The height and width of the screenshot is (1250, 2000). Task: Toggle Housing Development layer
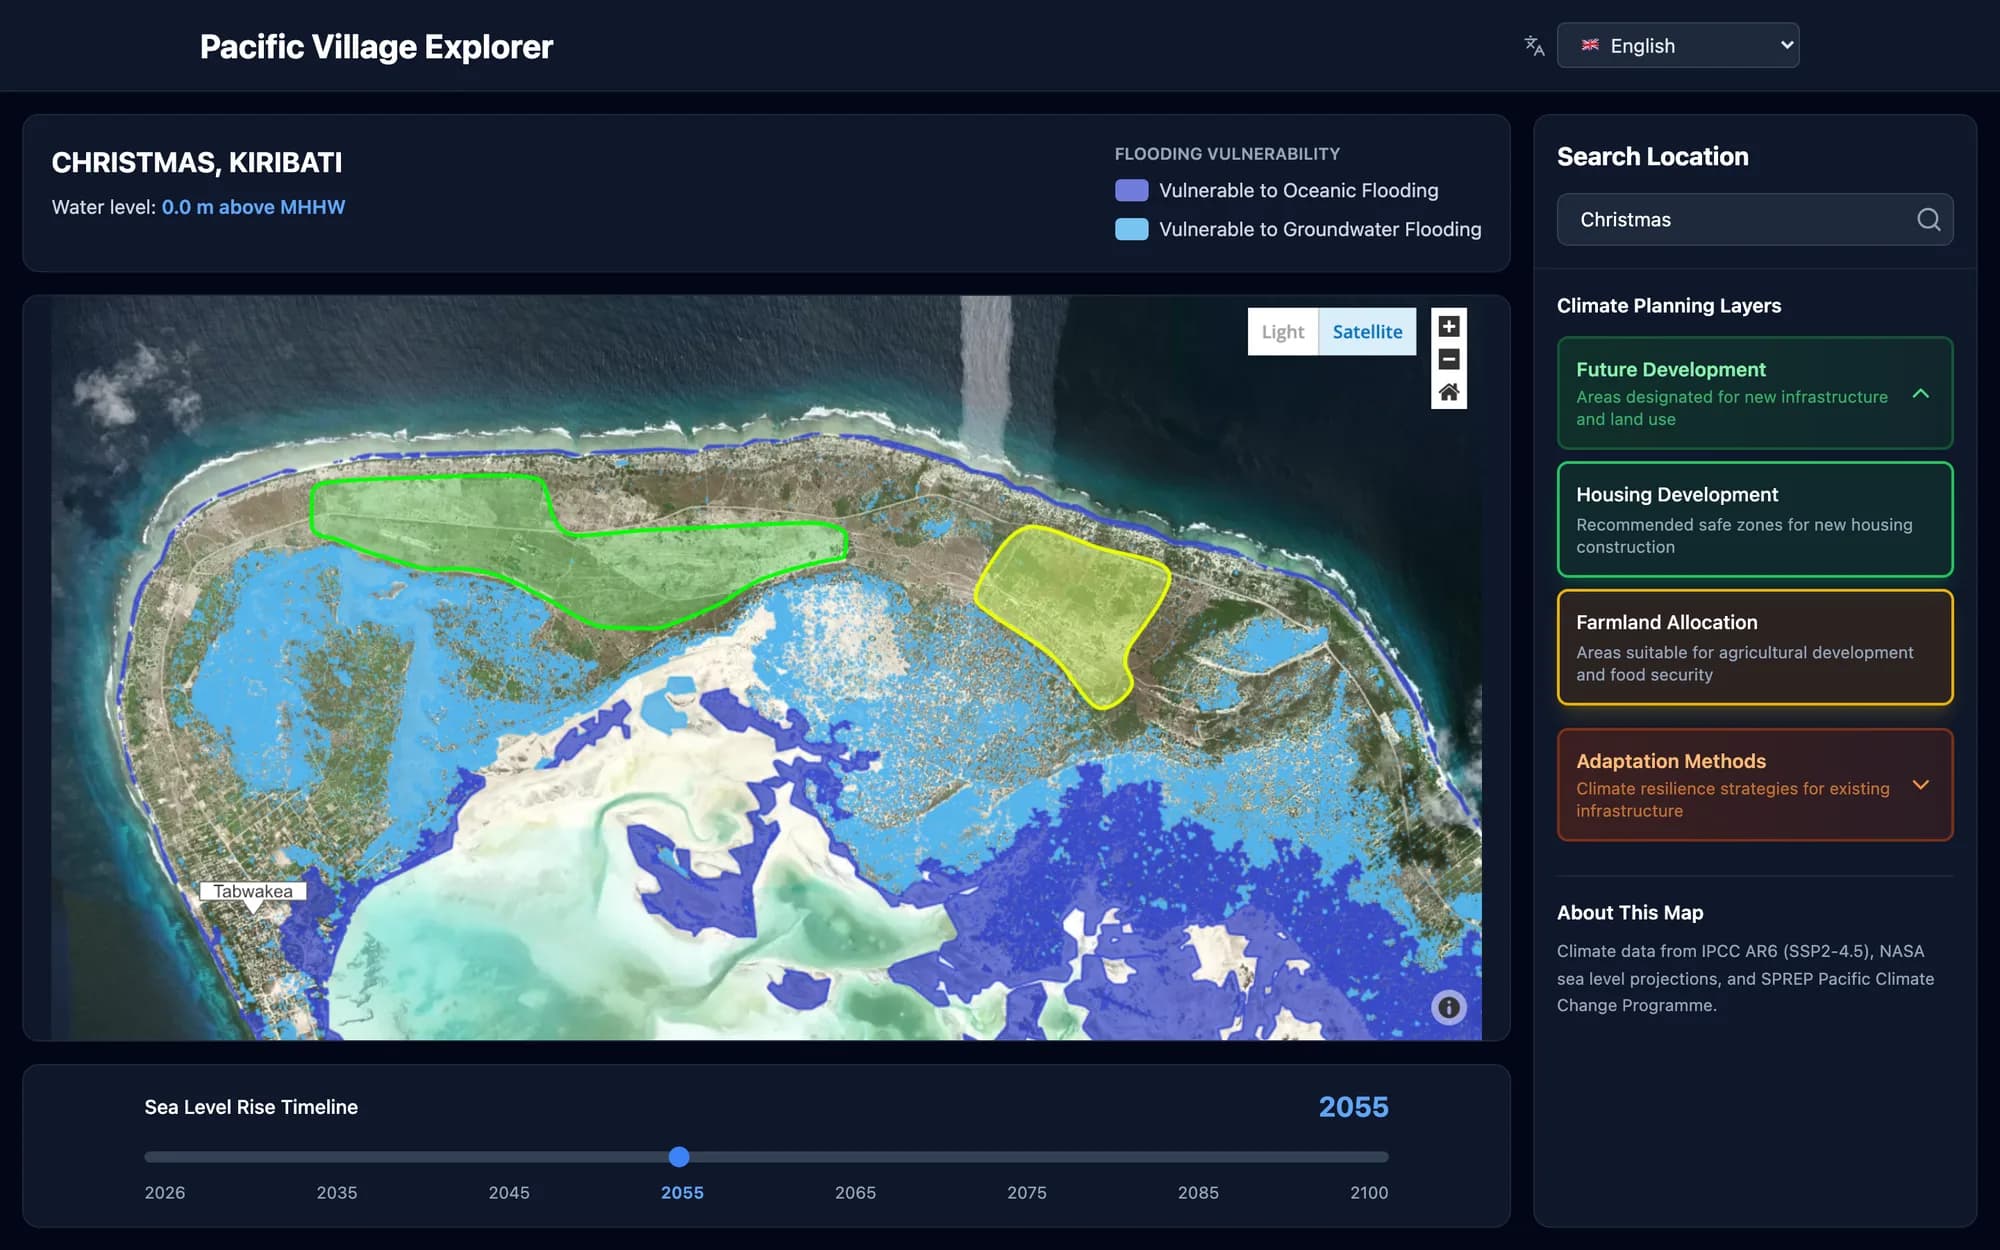coord(1754,519)
